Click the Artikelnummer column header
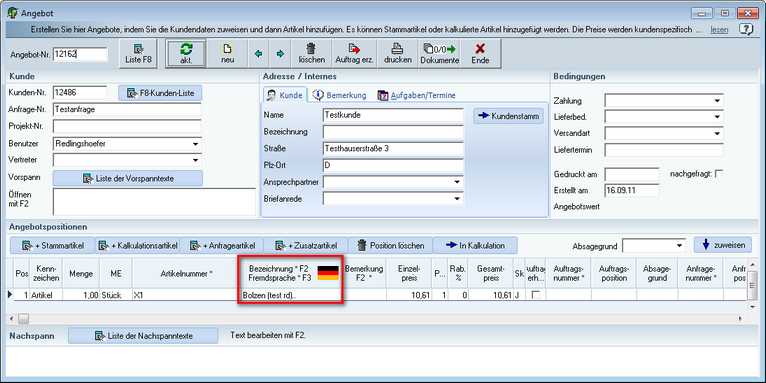This screenshot has height=383, width=766. 186,273
